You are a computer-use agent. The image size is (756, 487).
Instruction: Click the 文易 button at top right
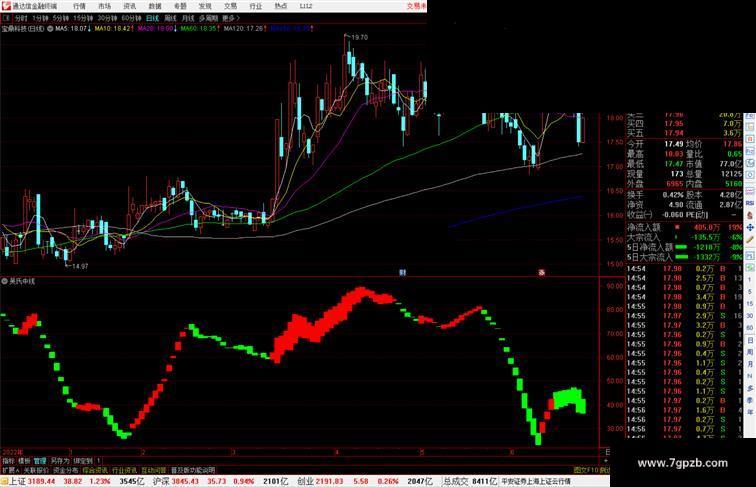click(x=416, y=6)
